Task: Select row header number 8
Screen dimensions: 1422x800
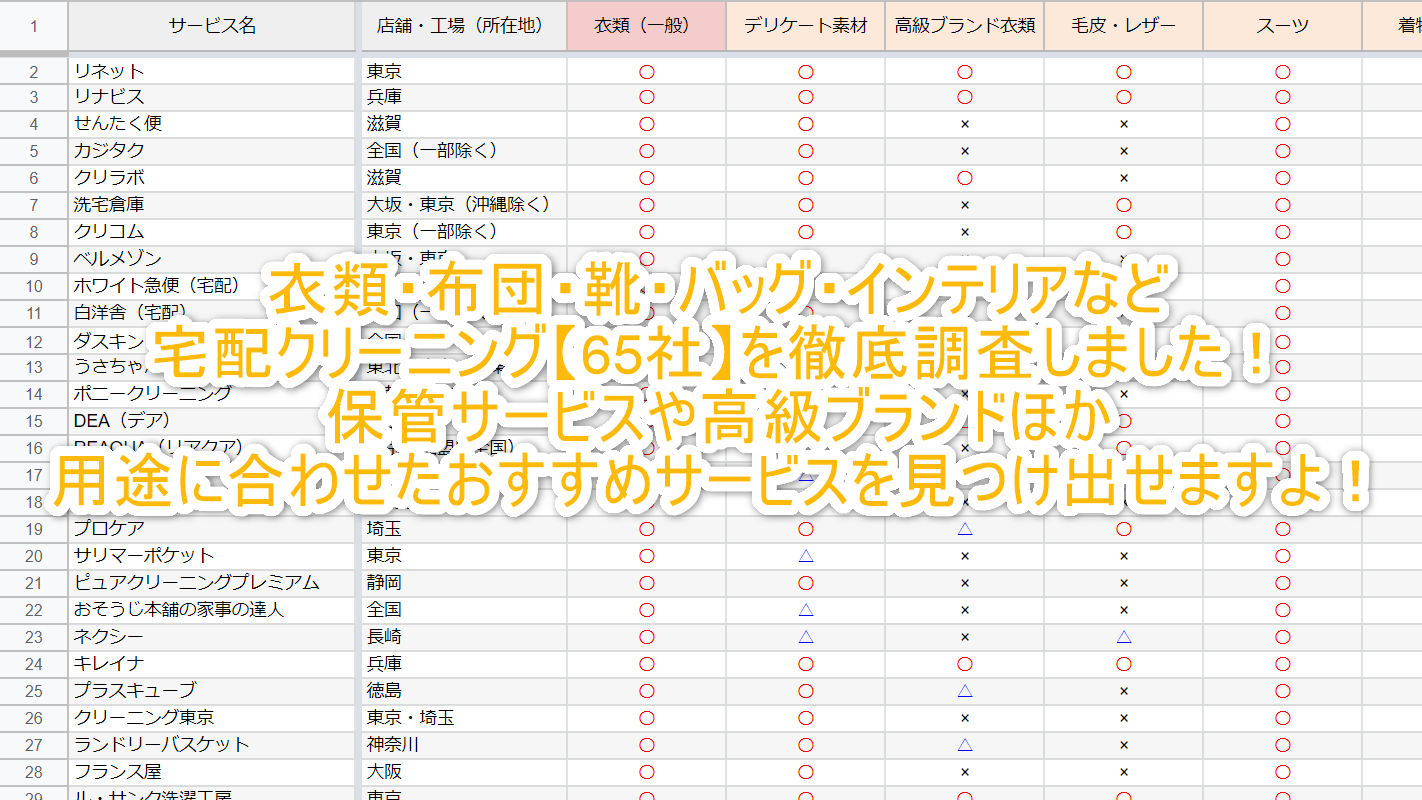Action: tap(34, 232)
